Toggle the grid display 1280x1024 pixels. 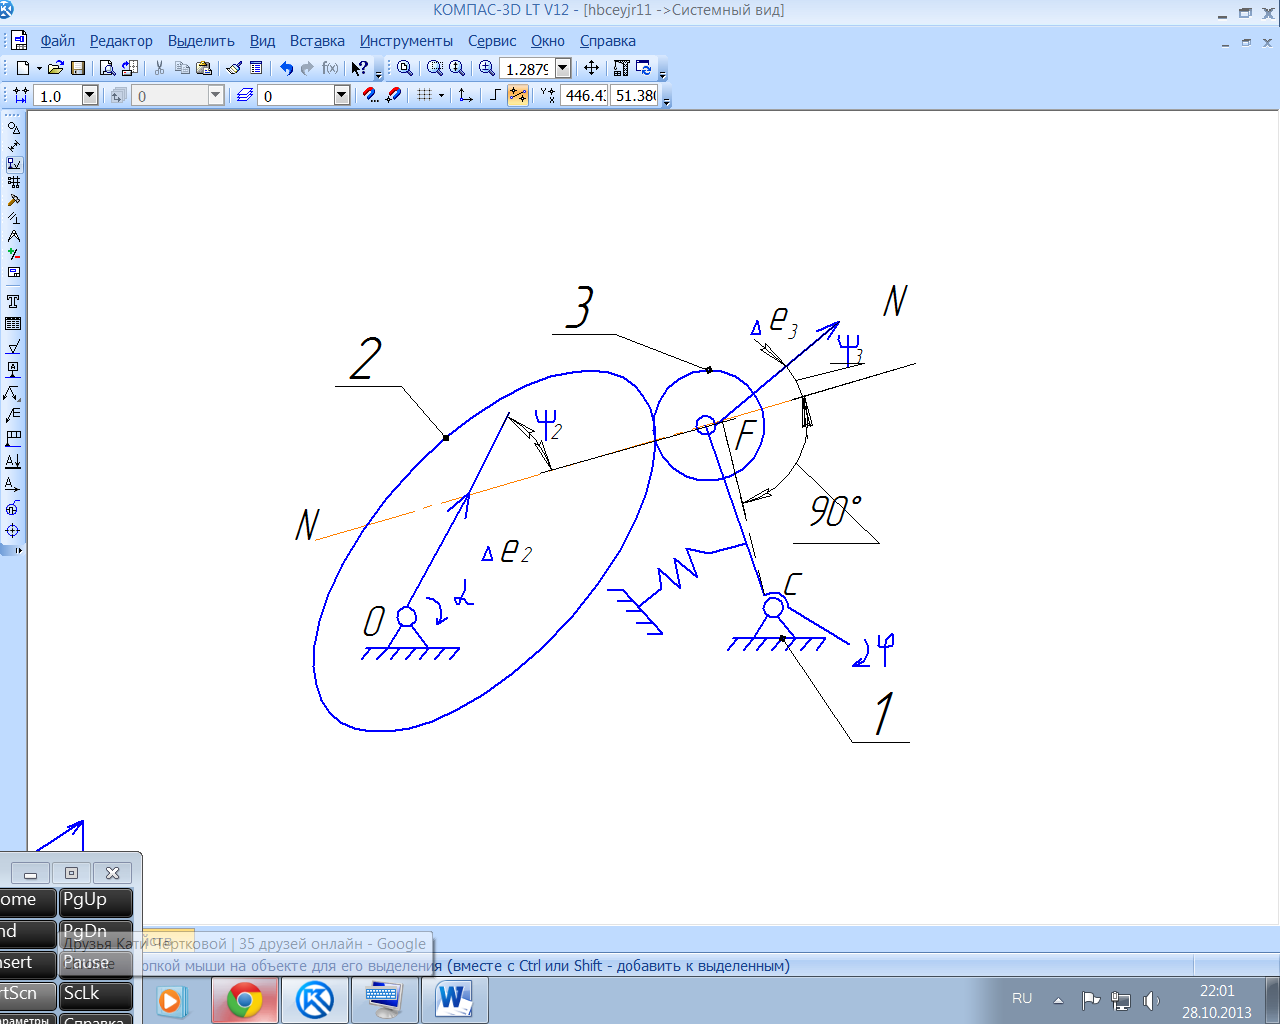click(x=425, y=95)
